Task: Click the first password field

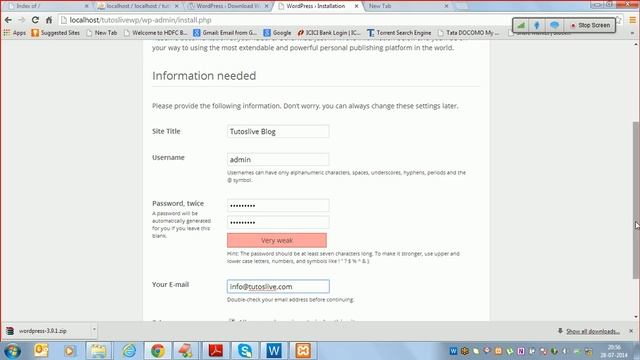Action: [x=278, y=205]
